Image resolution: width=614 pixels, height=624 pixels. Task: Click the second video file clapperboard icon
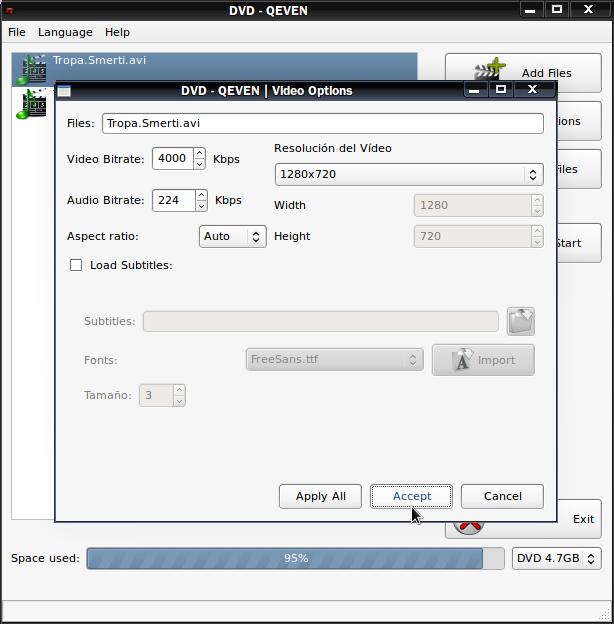coord(32,104)
